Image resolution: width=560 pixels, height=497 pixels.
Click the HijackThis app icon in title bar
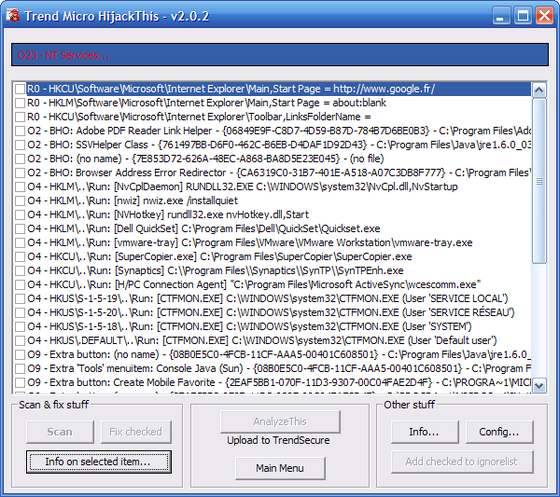[x=12, y=15]
